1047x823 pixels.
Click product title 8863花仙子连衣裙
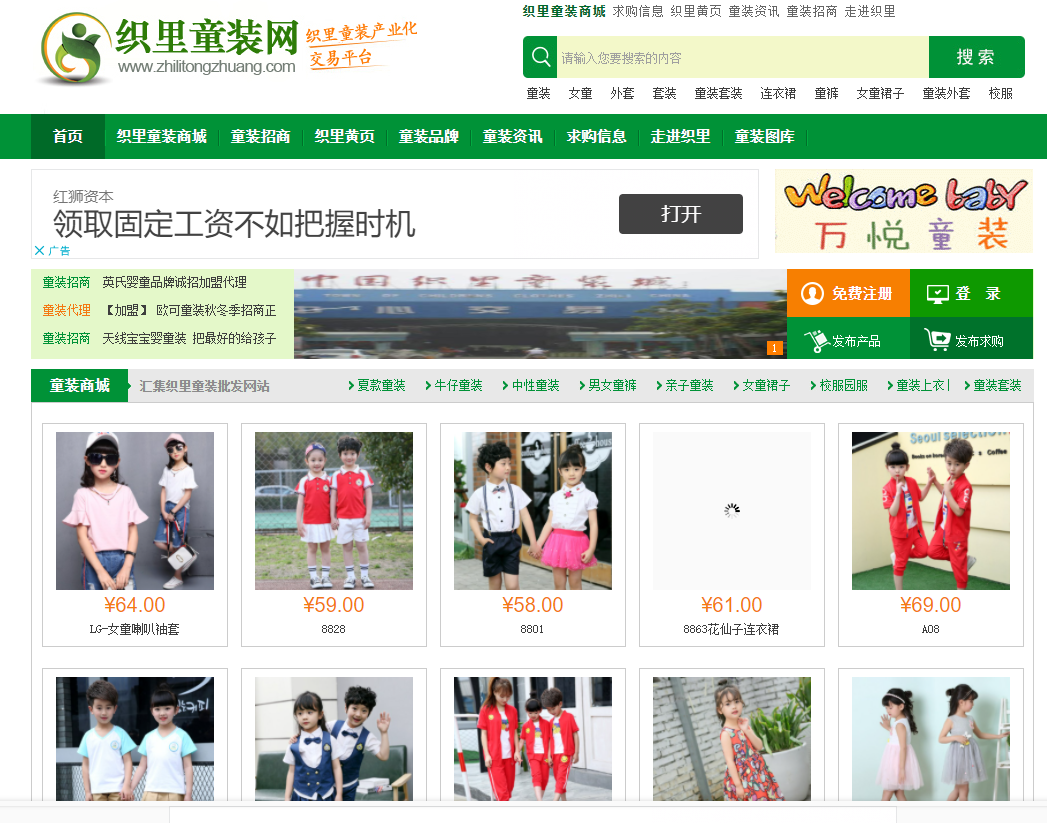point(731,629)
